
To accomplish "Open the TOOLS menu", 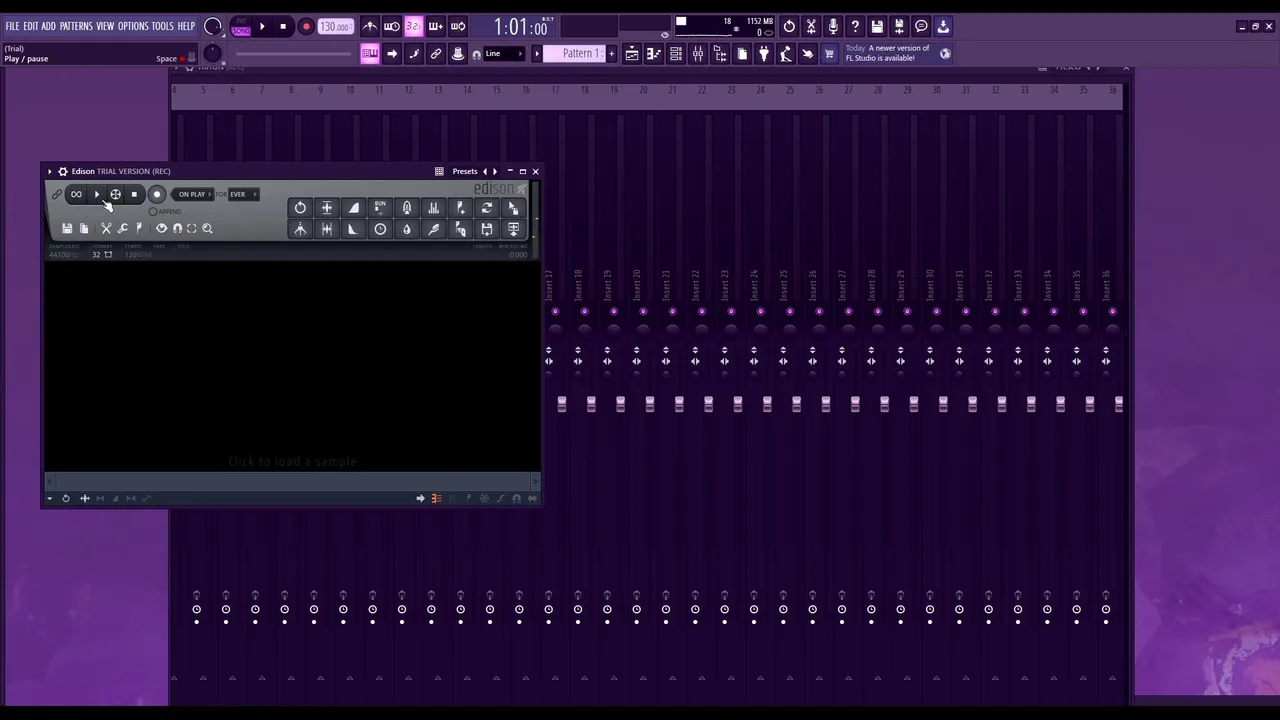I will [162, 26].
